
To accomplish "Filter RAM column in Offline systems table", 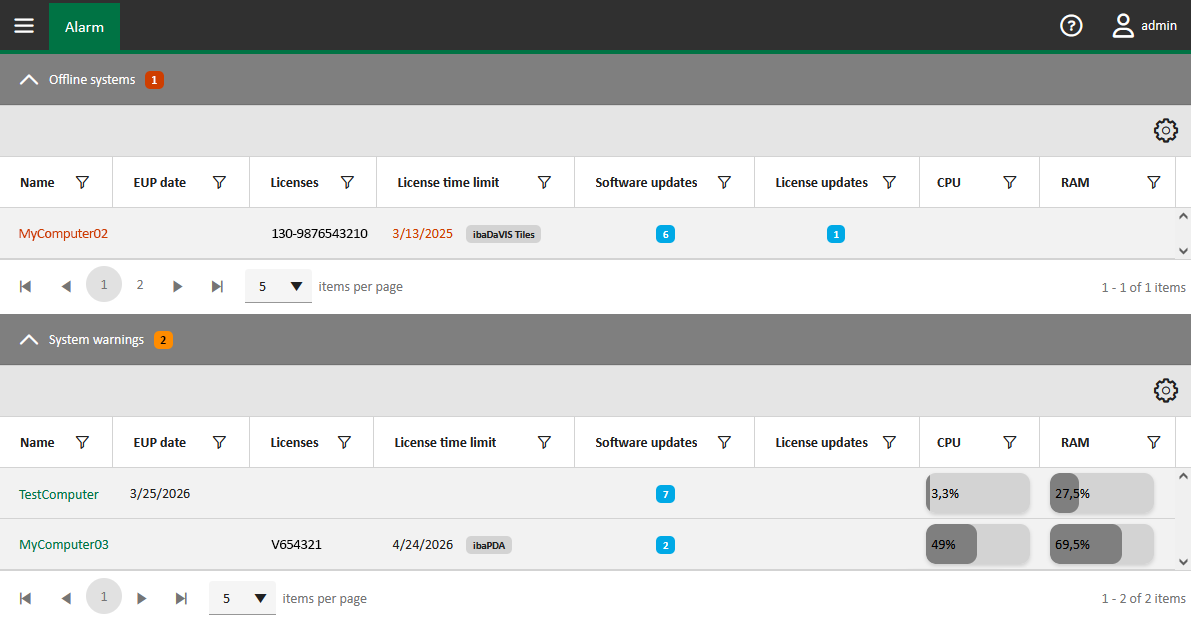I will point(1154,182).
